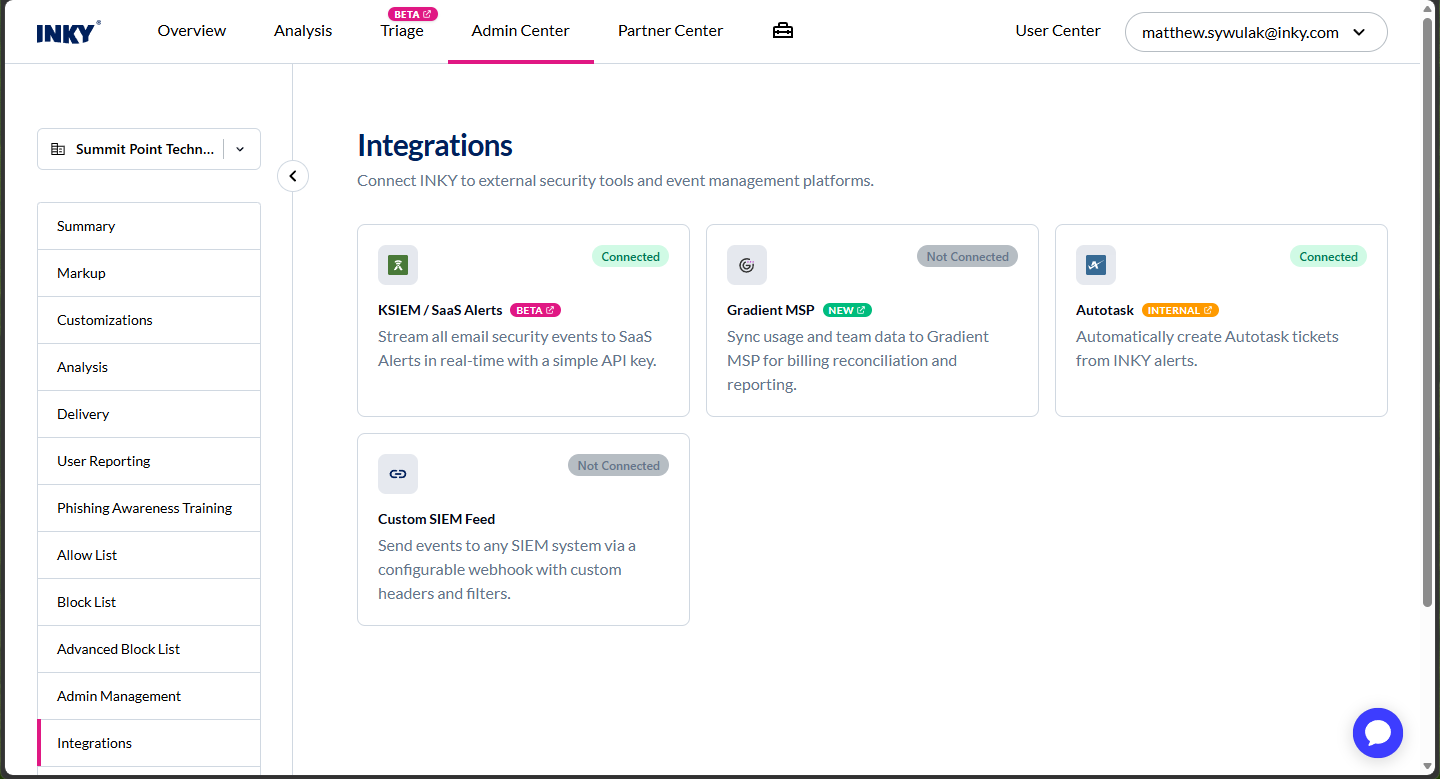This screenshot has width=1440, height=779.
Task: Click the Connected status on KSIEM / SaaS Alerts
Action: point(630,257)
